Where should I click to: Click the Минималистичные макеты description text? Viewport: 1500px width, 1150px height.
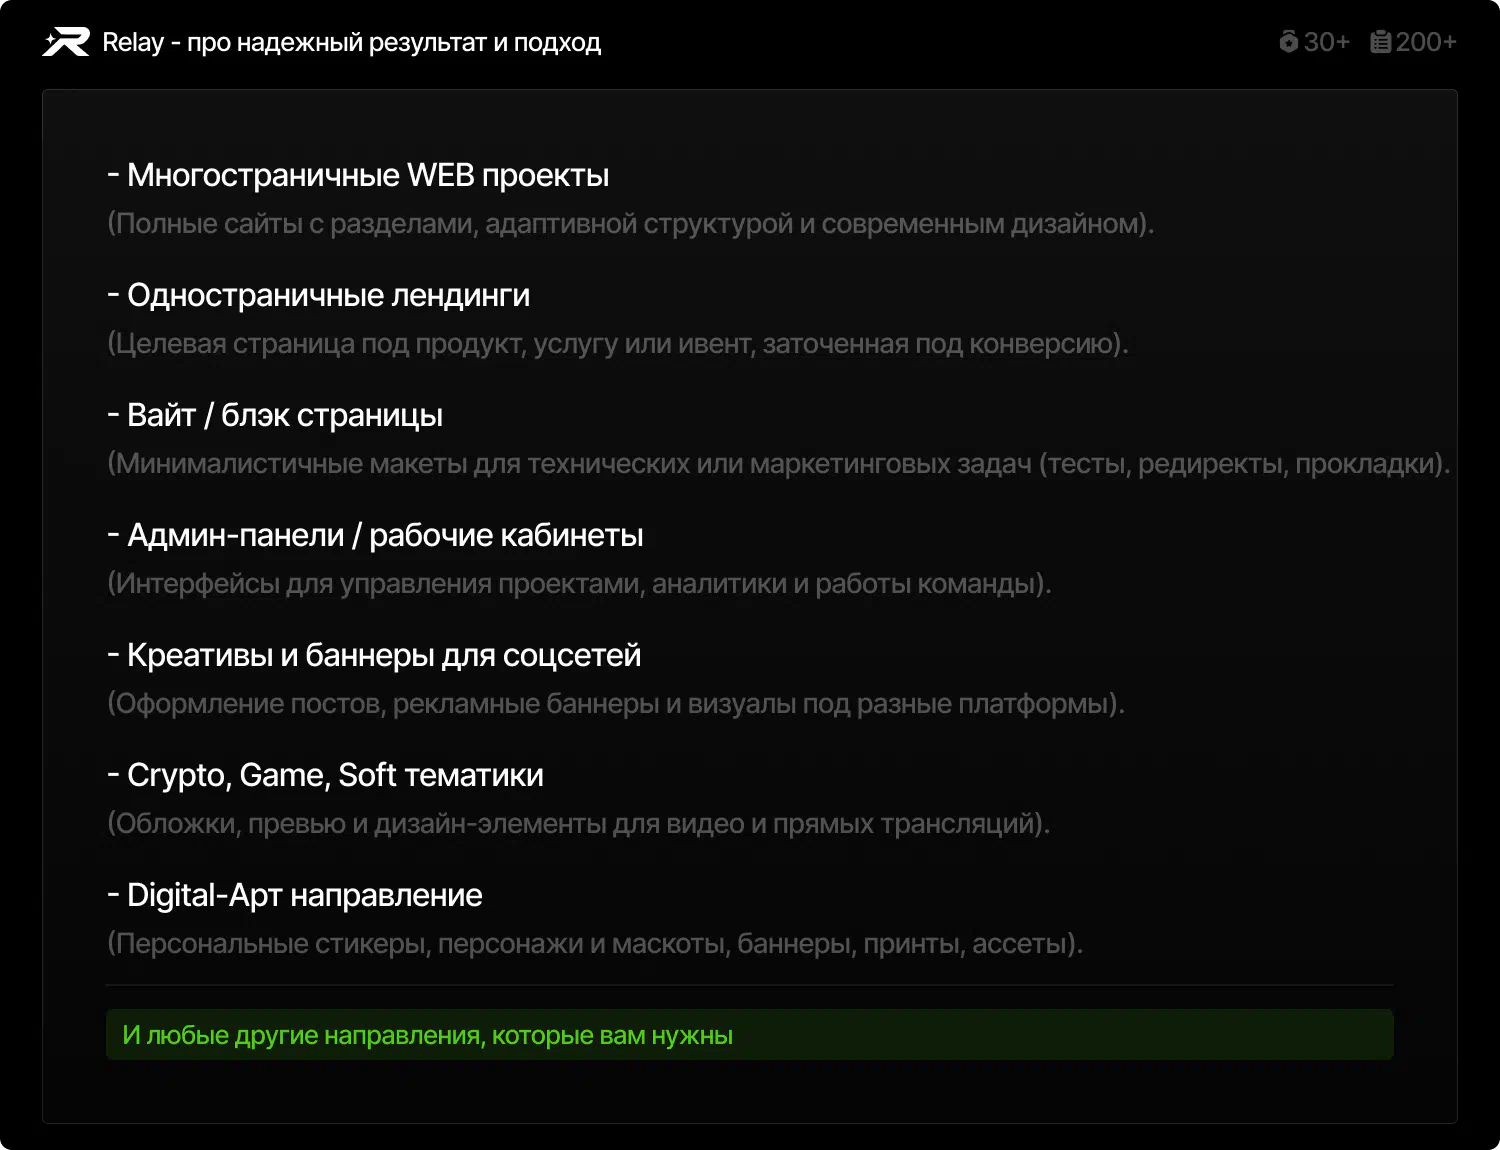778,463
